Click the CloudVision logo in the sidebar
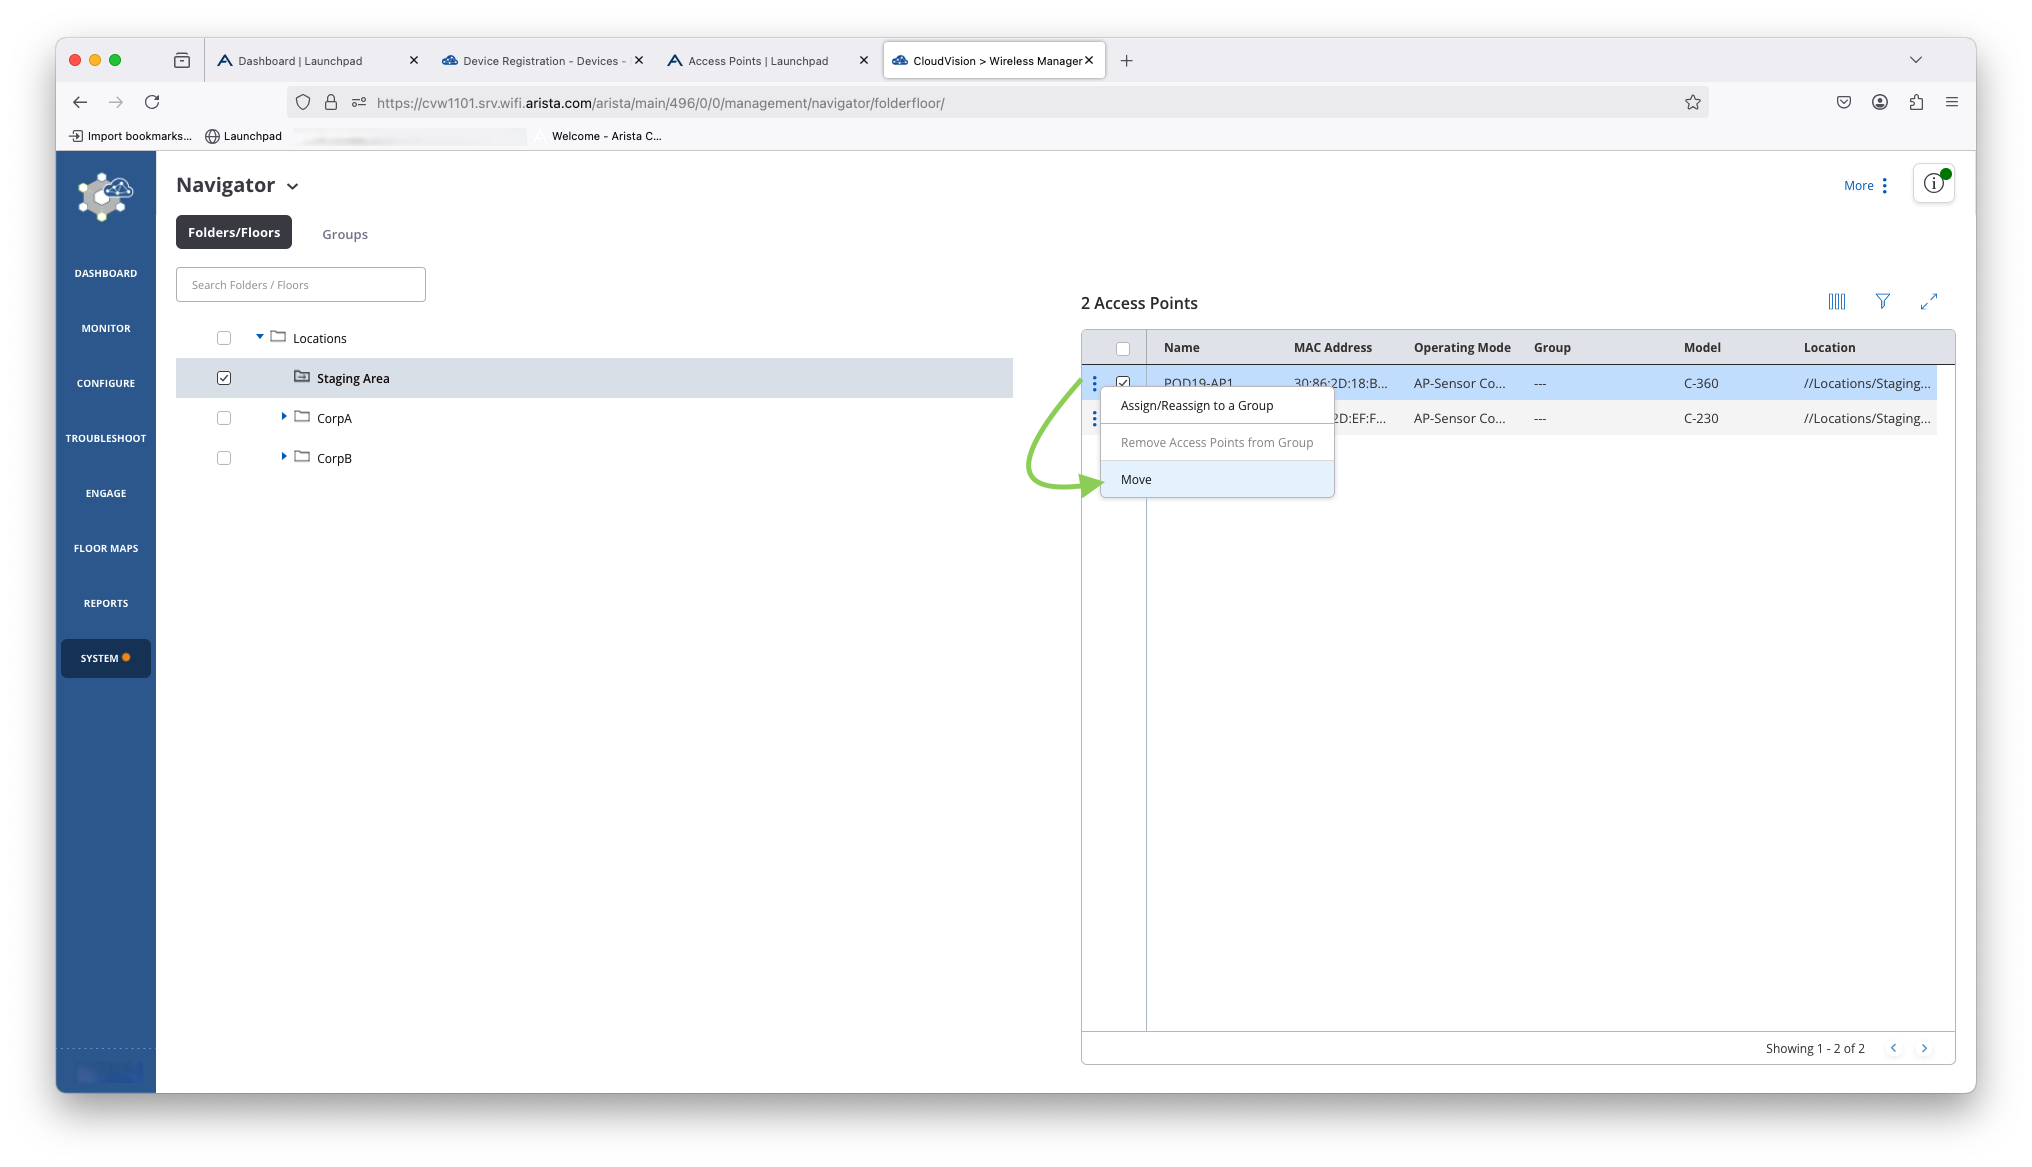The image size is (2032, 1167). click(105, 196)
